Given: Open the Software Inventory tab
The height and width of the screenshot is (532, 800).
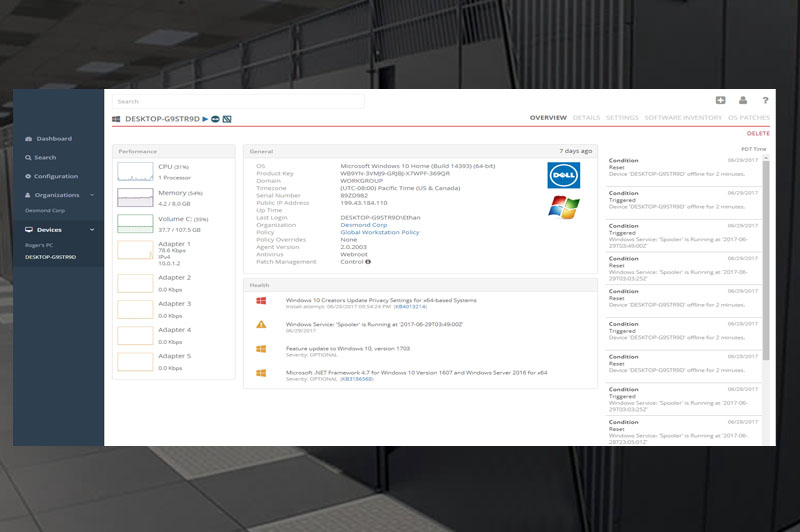Looking at the screenshot, I should coord(683,118).
